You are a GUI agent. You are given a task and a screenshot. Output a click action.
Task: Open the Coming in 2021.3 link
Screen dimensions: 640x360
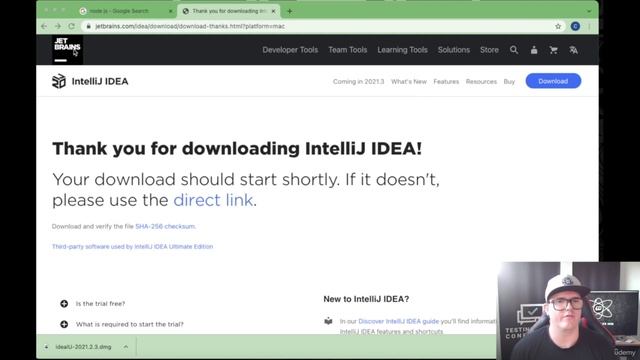(358, 82)
